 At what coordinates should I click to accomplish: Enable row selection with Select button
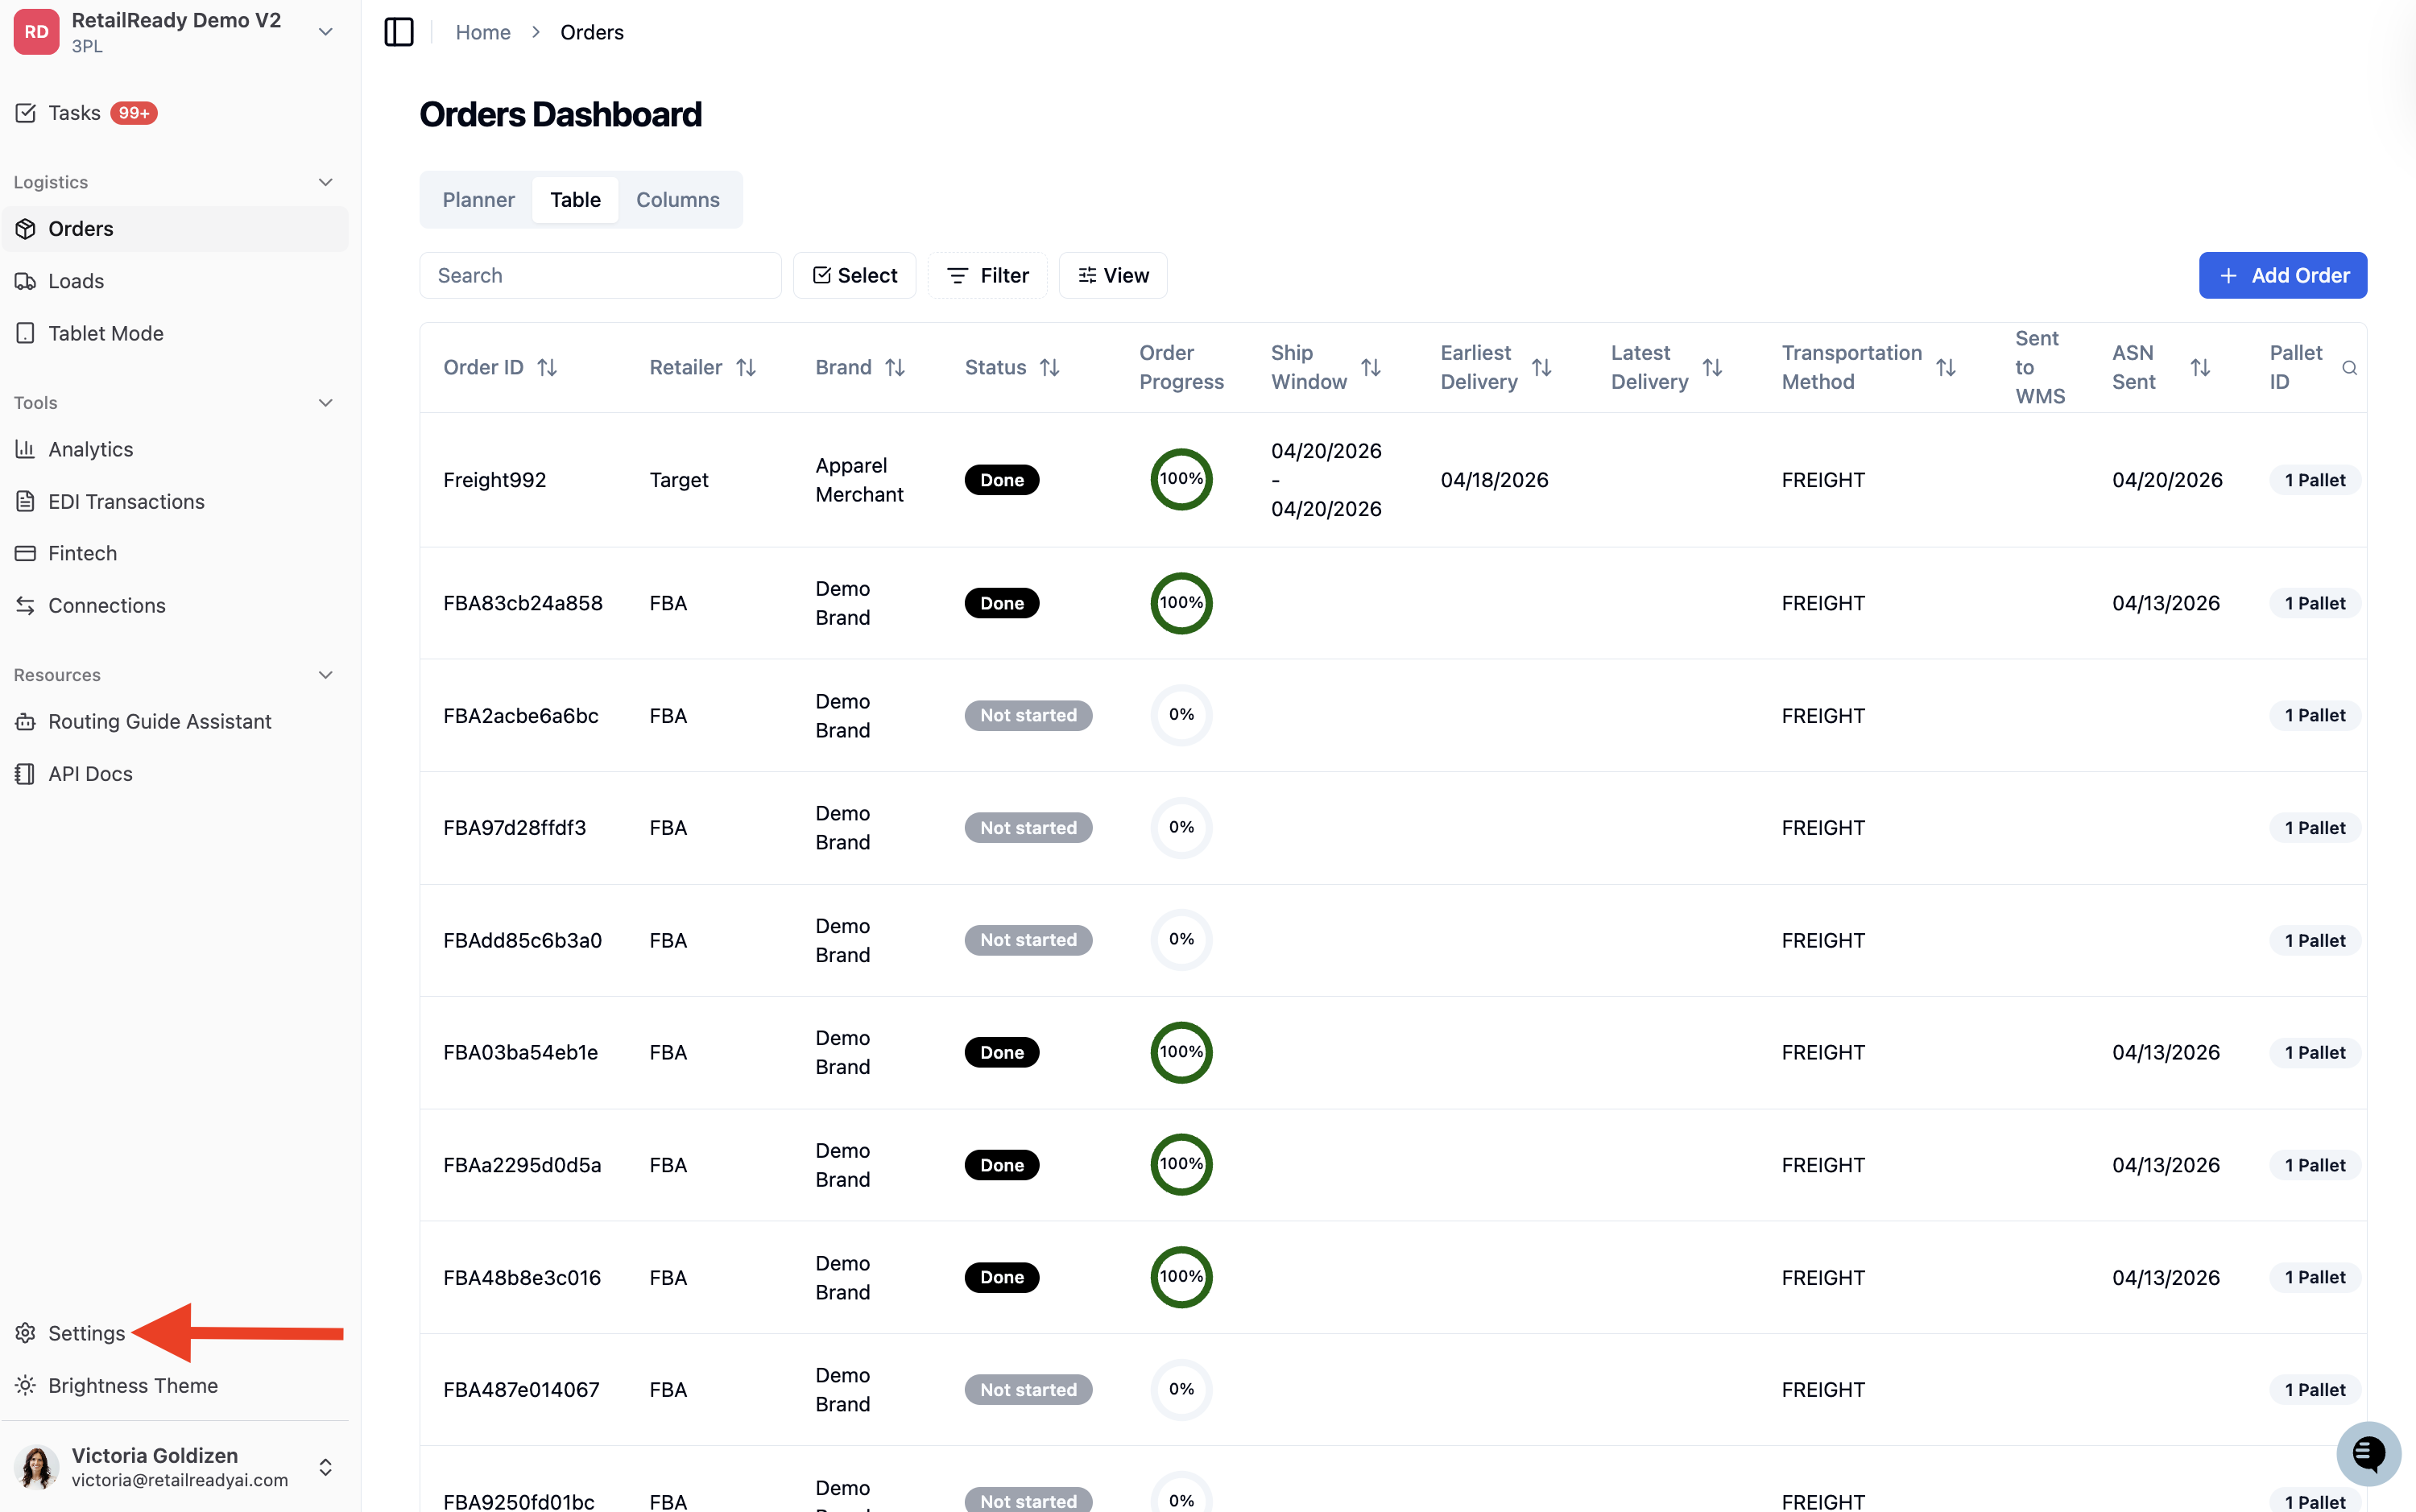pyautogui.click(x=854, y=275)
